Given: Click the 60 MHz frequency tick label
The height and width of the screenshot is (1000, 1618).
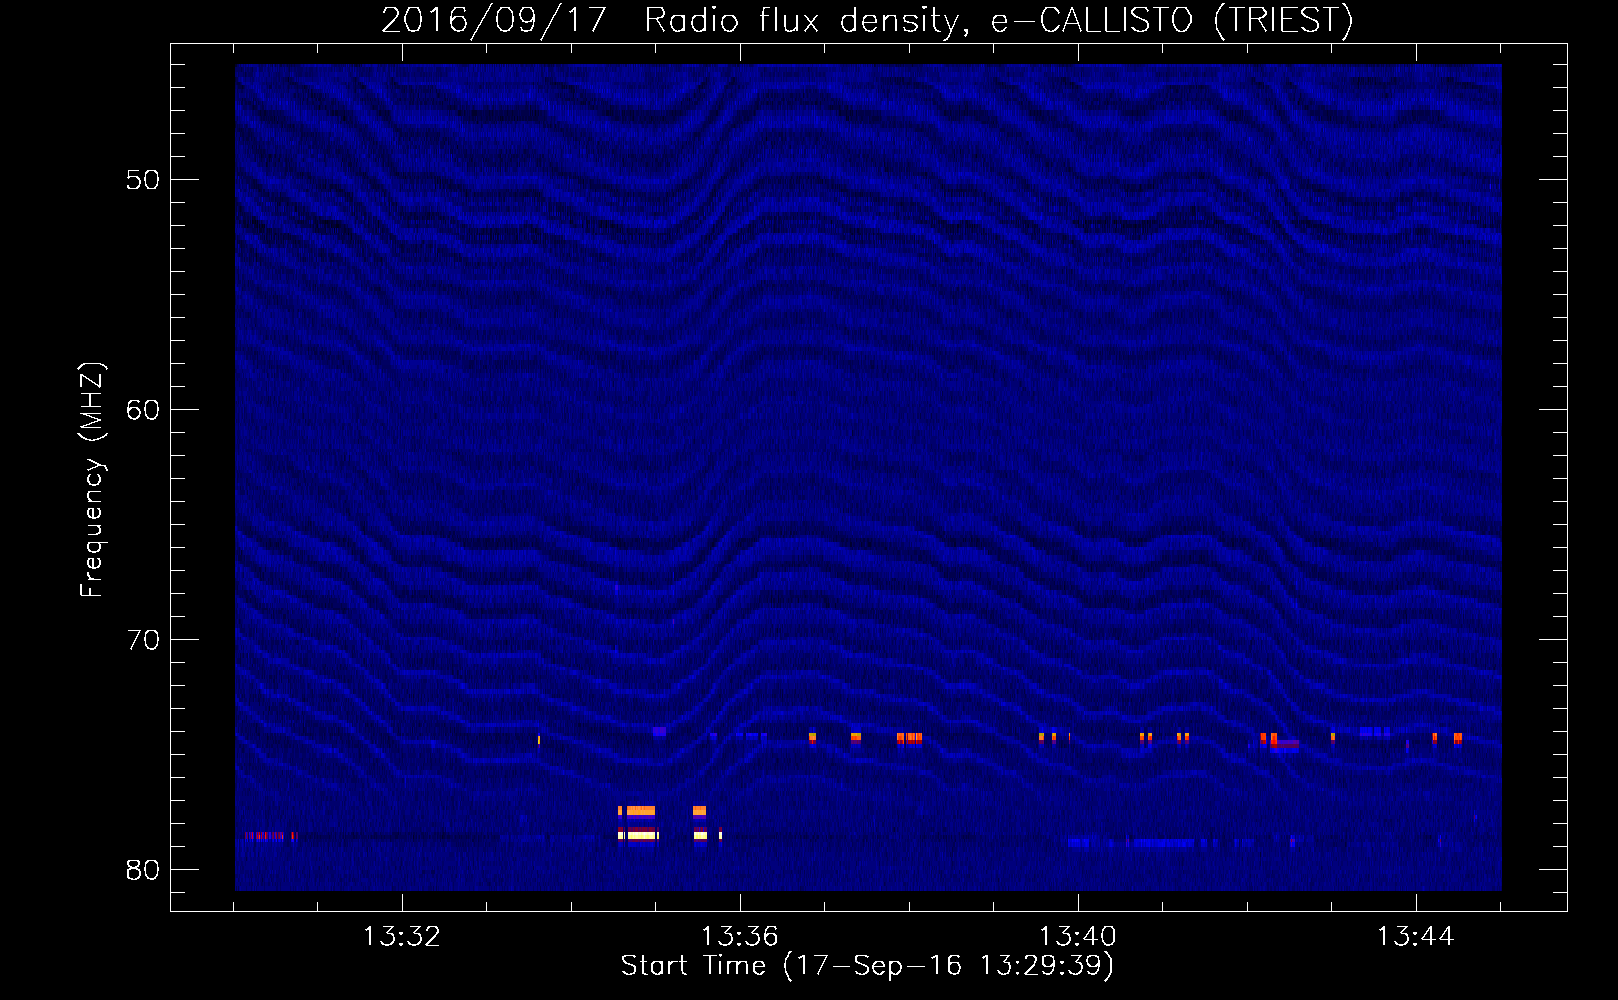Looking at the screenshot, I should 143,410.
